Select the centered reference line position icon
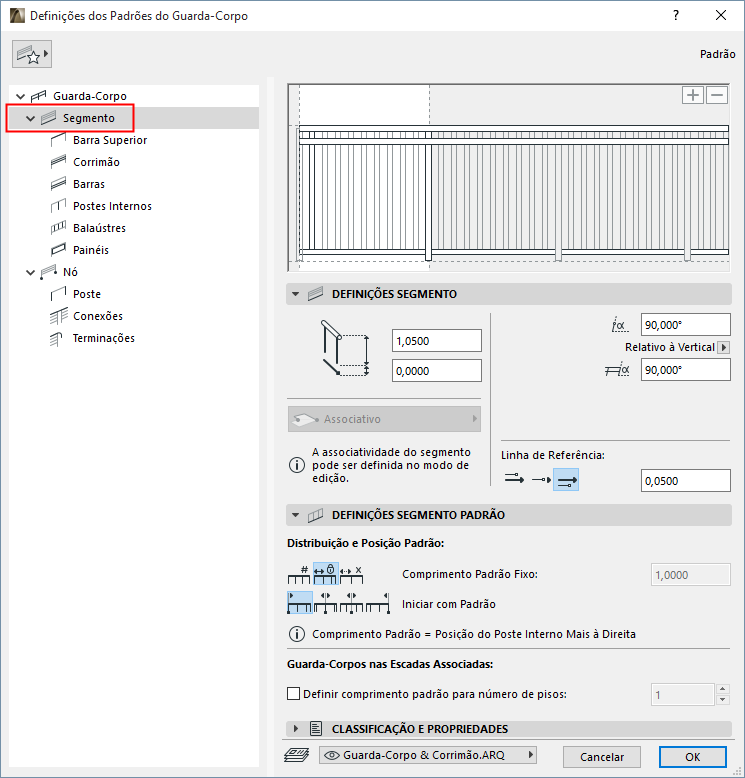The image size is (745, 778). click(x=540, y=479)
